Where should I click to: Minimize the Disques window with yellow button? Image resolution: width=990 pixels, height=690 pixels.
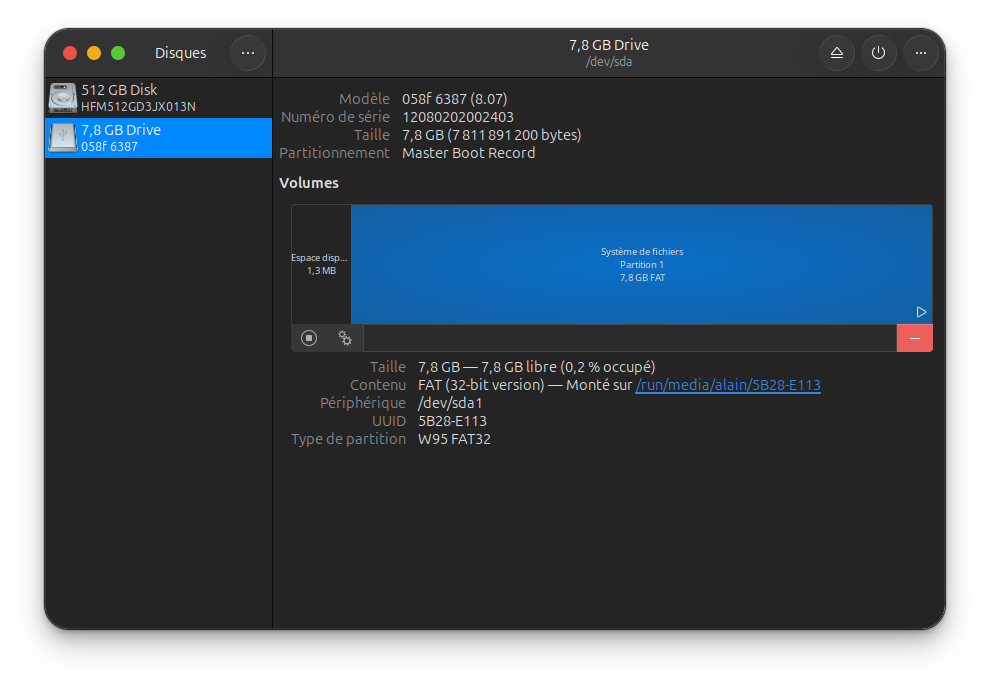pyautogui.click(x=94, y=53)
